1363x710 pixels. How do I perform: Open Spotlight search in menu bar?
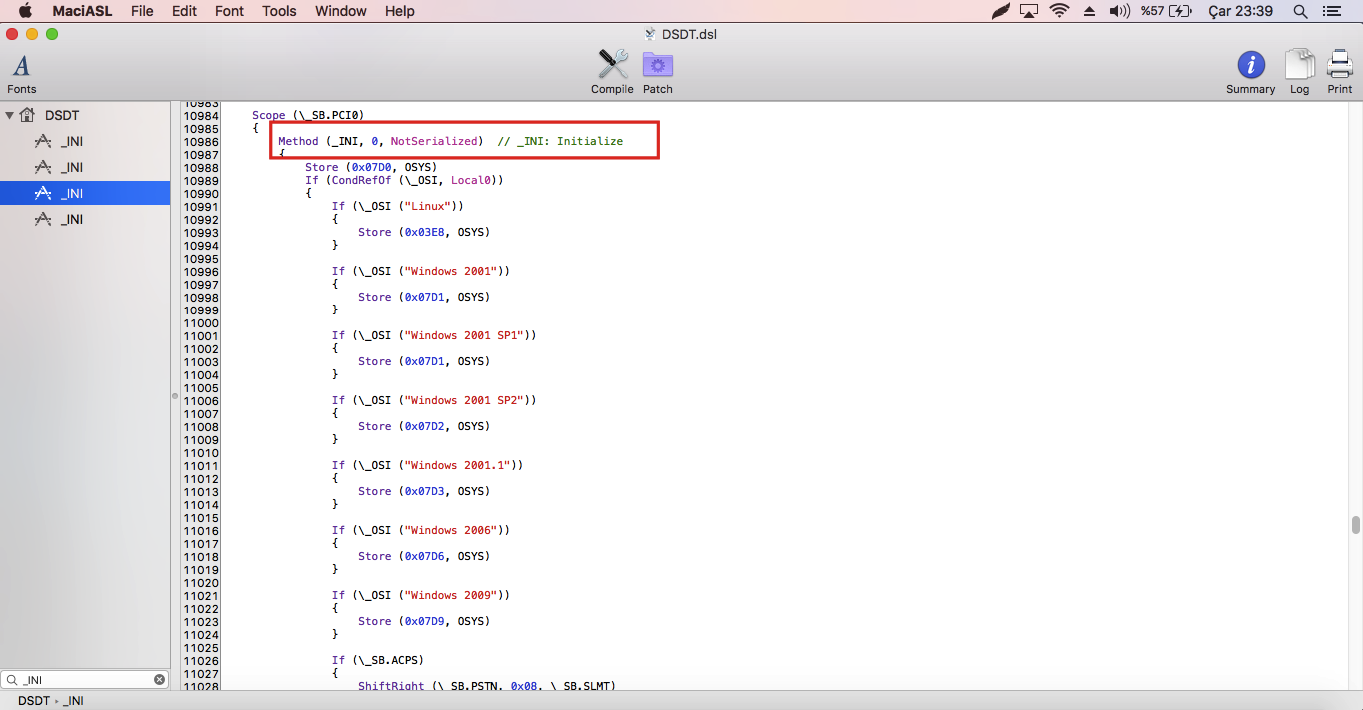(1300, 11)
